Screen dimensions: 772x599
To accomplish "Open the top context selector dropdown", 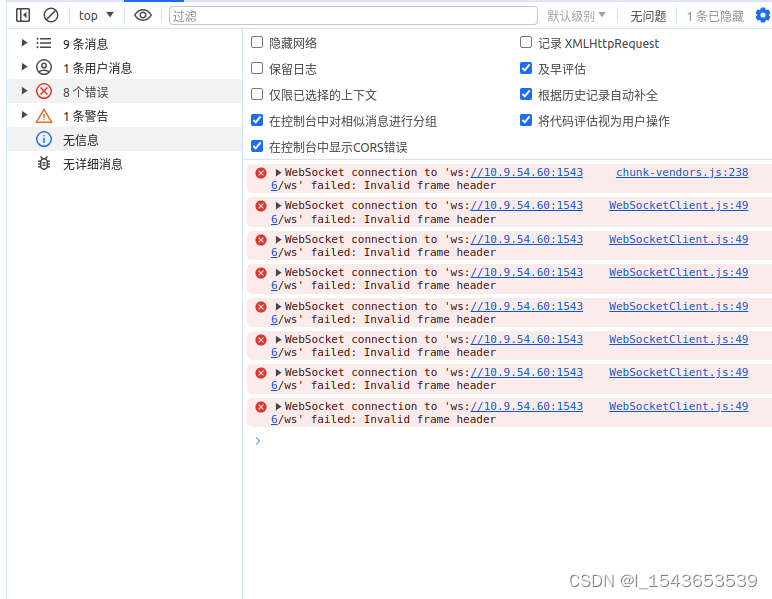I will point(96,15).
